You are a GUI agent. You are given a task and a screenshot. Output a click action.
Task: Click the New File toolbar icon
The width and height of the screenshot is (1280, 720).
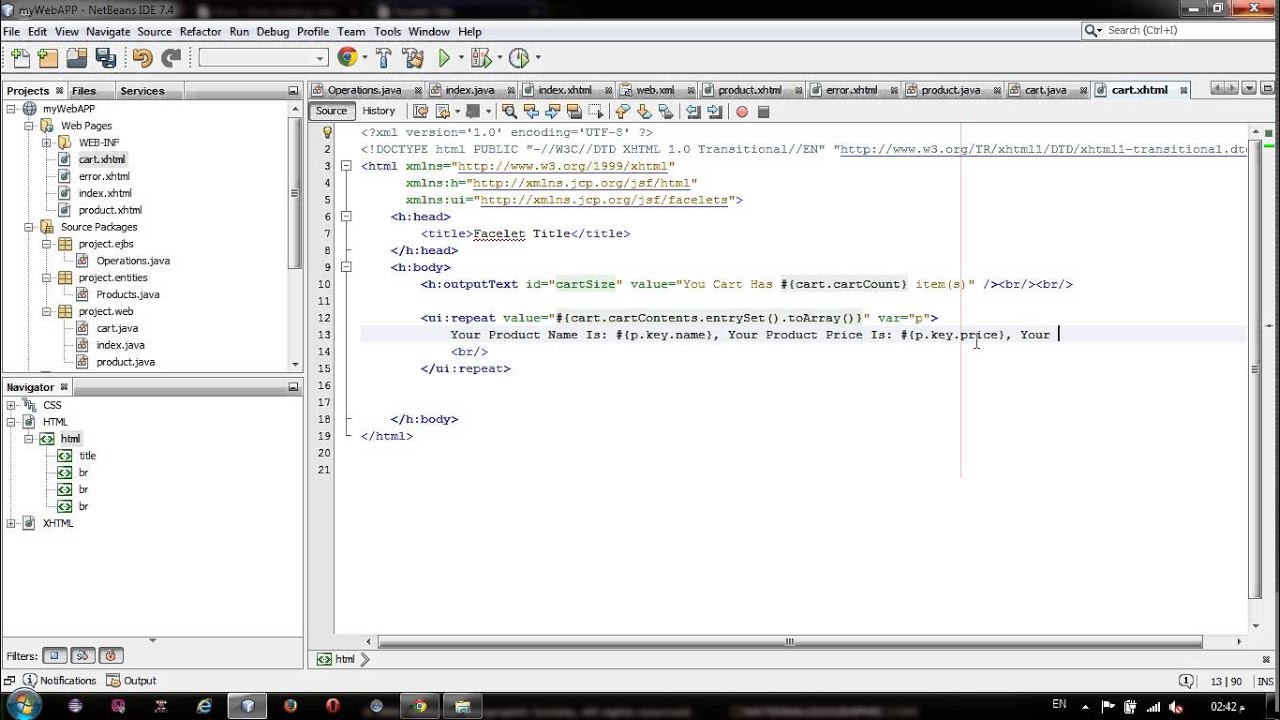tap(19, 58)
